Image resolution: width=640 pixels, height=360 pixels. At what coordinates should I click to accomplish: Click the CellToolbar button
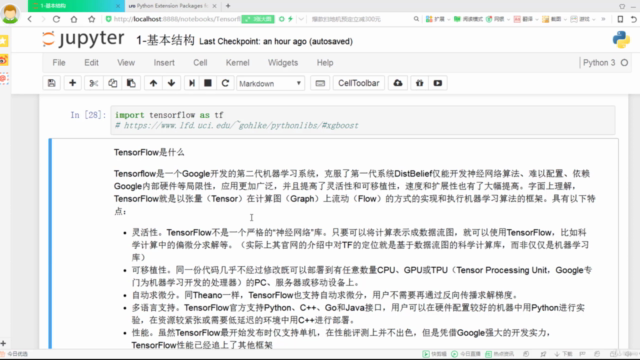(358, 83)
